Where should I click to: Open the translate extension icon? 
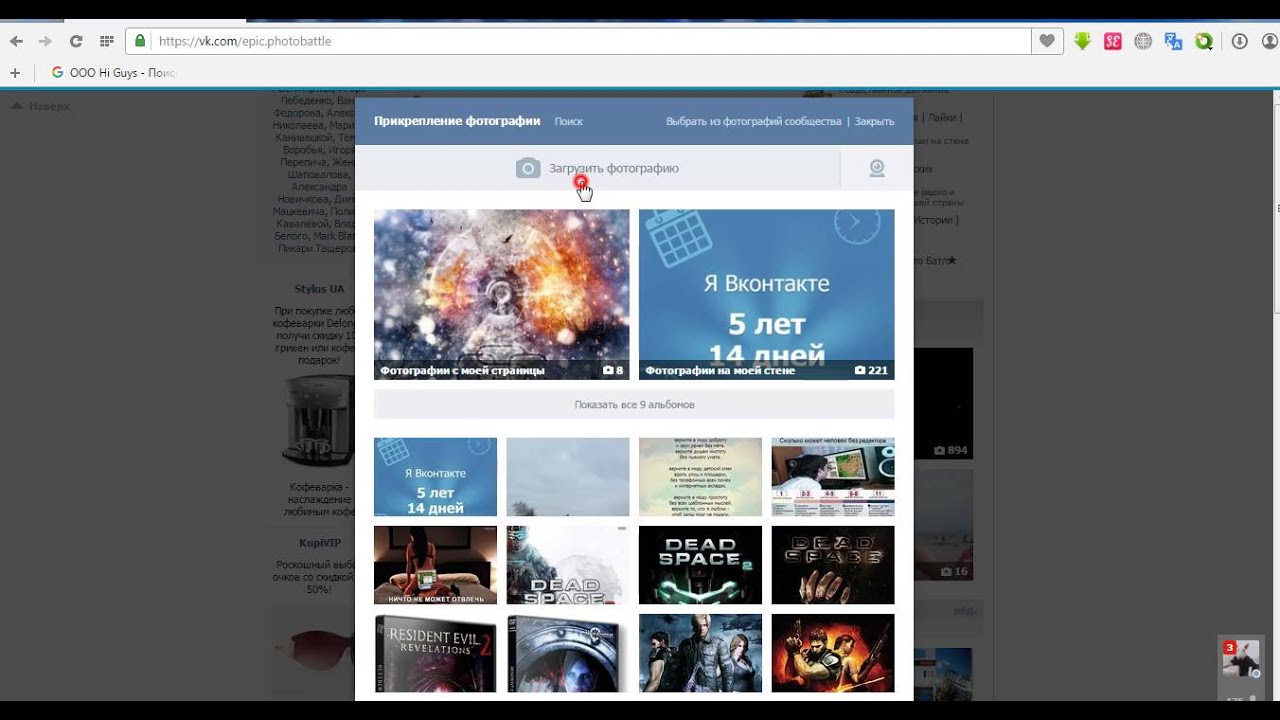(x=1173, y=41)
